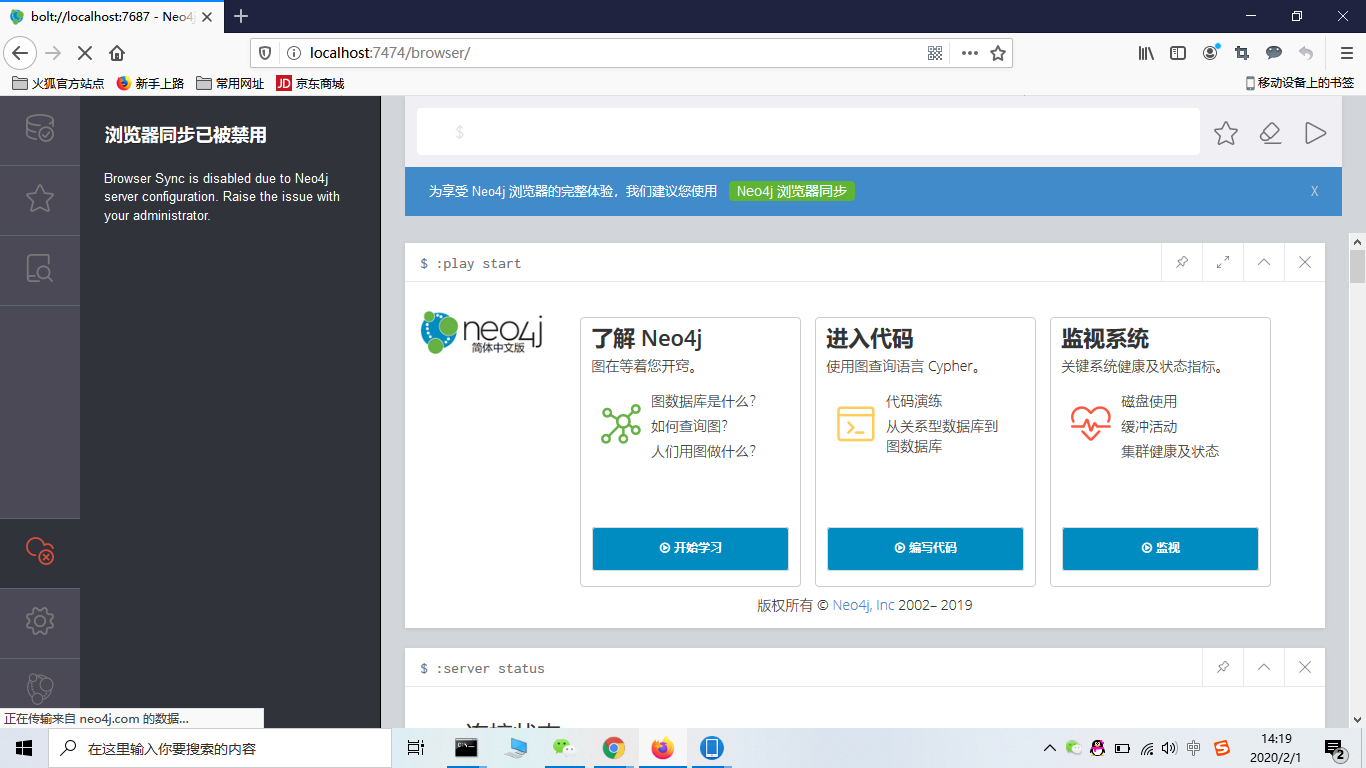Viewport: 1366px width, 768px height.
Task: Expand :play start frame to fullscreen
Action: pyautogui.click(x=1223, y=263)
